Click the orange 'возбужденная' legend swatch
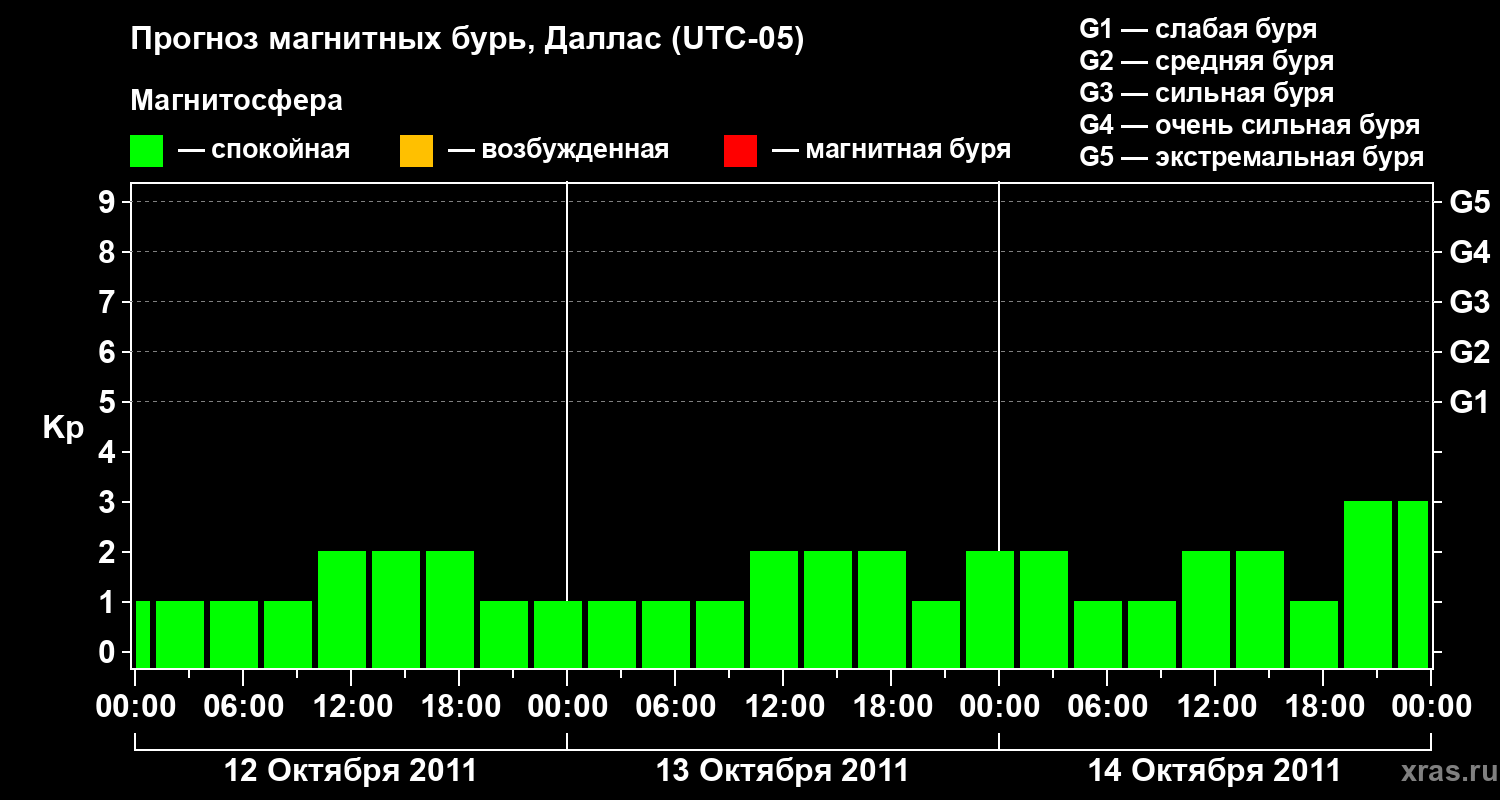This screenshot has width=1500, height=800. 416,151
